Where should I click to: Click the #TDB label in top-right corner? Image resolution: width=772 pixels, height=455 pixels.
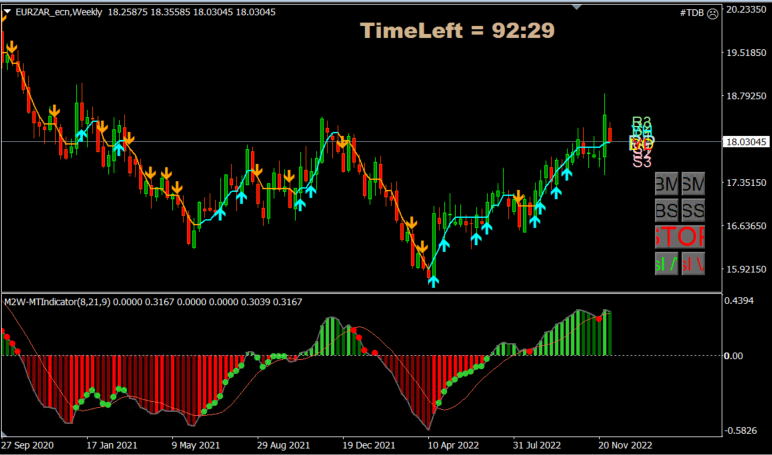[691, 11]
